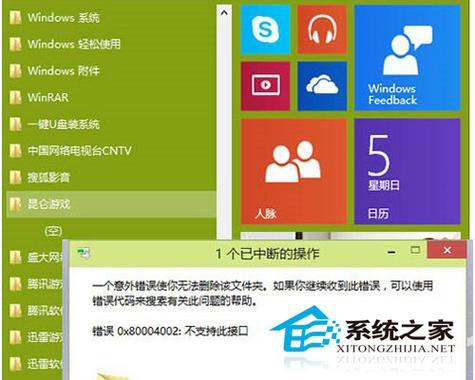Image resolution: width=475 pixels, height=380 pixels.
Task: Open the Music headphones tile
Action: [x=322, y=30]
